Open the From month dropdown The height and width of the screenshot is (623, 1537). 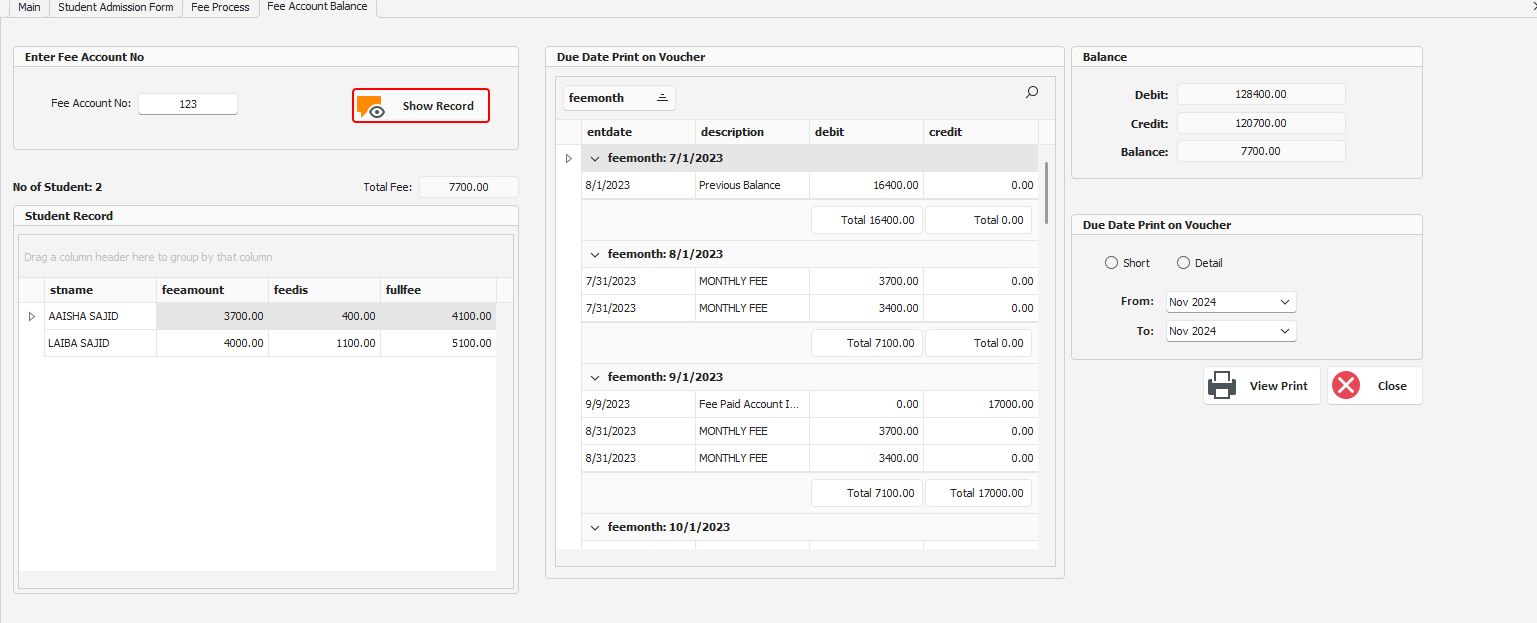(1284, 302)
